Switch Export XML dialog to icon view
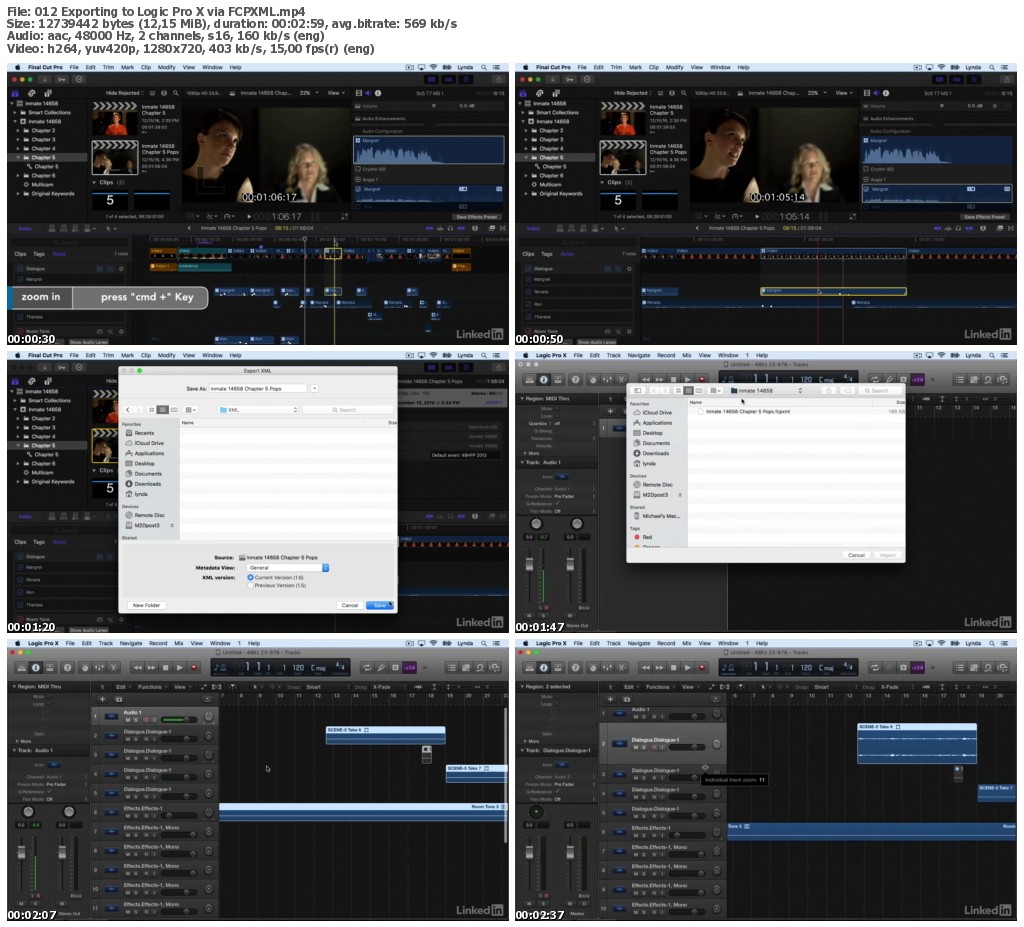Viewport: 1024px width, 927px height. 152,410
